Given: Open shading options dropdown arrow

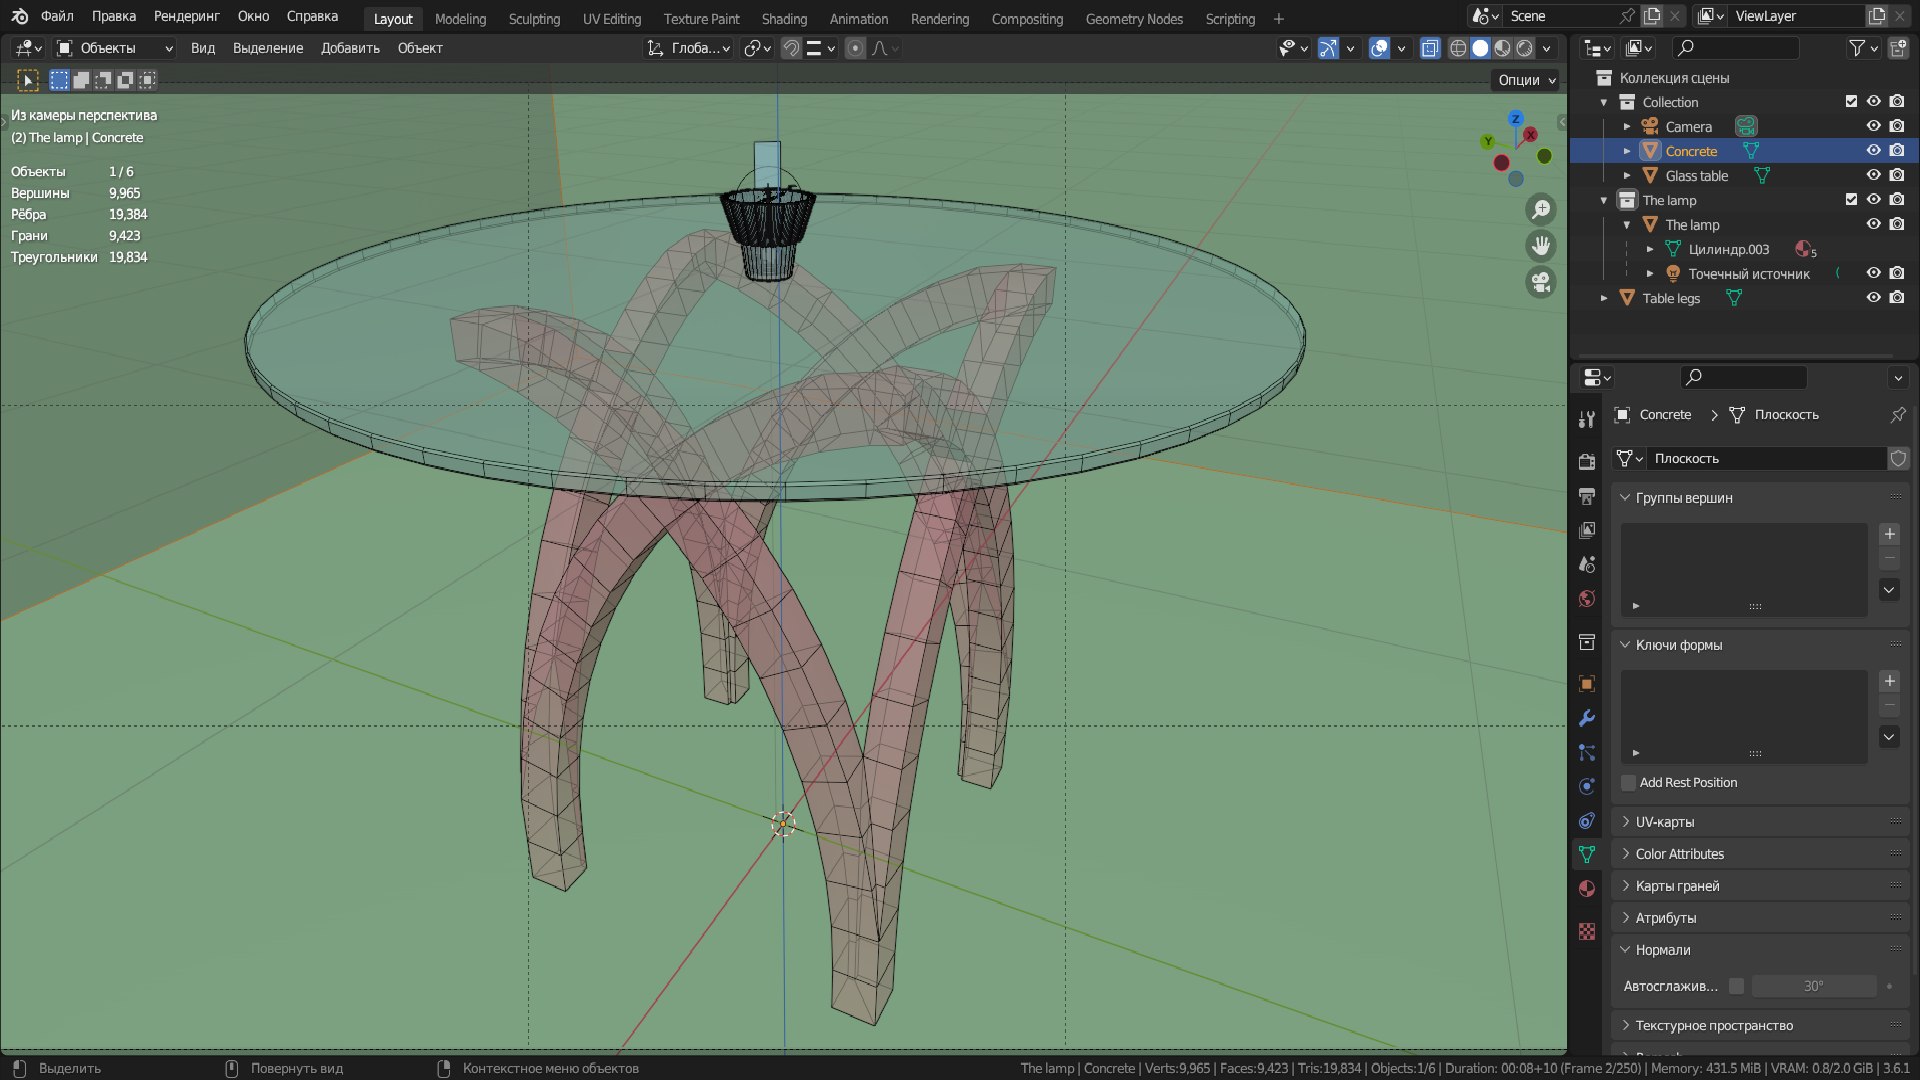Looking at the screenshot, I should pyautogui.click(x=1547, y=48).
